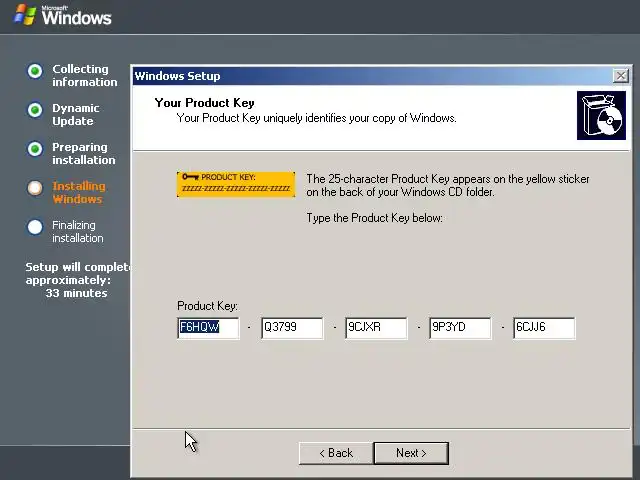Click the Preparing installation step indicator

pos(35,149)
